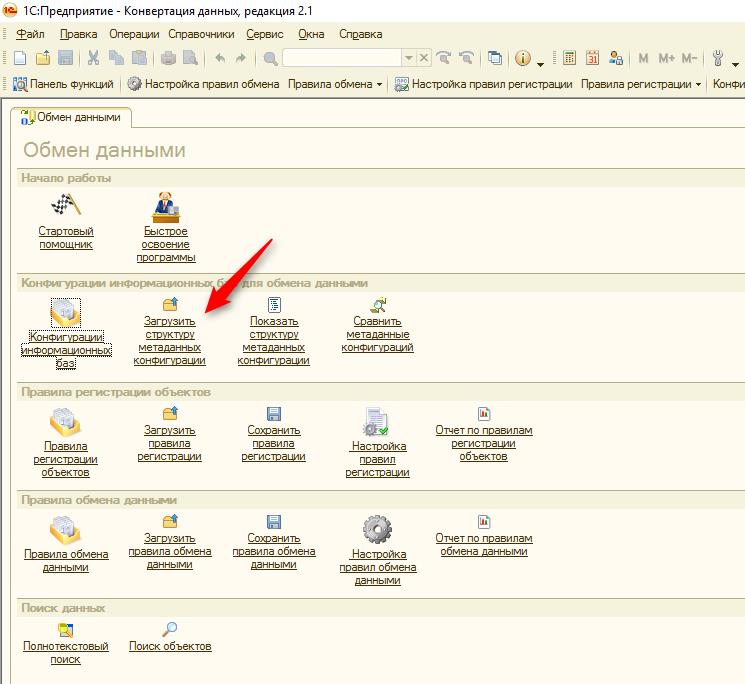The image size is (745, 684).
Task: Open the Справочники menu
Action: pyautogui.click(x=201, y=34)
